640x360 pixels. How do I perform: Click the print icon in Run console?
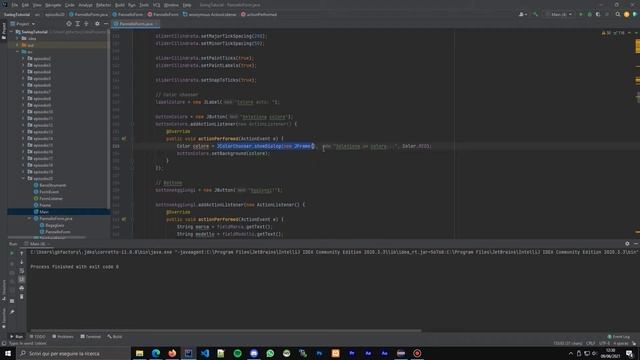(x=22, y=288)
